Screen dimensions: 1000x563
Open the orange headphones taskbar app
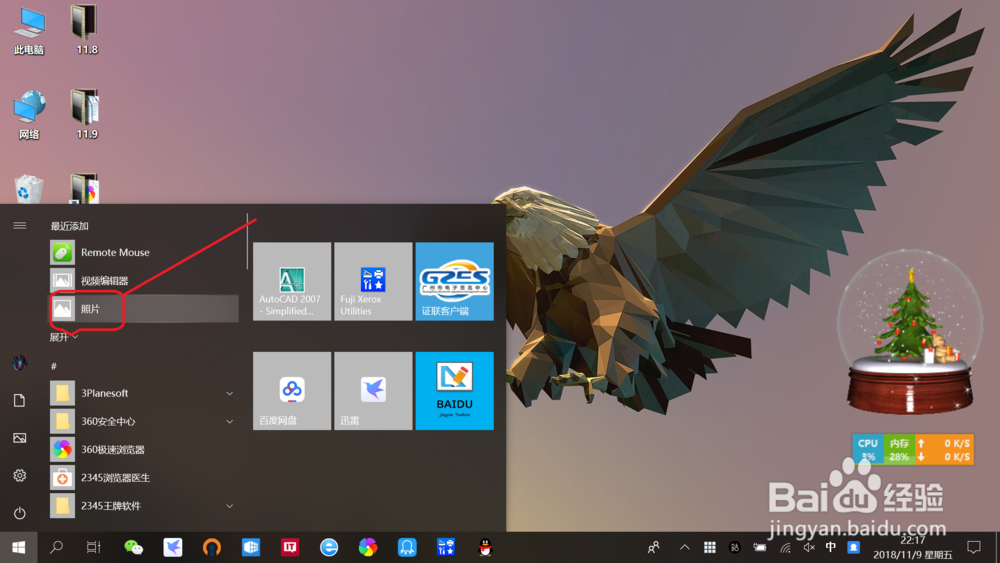(212, 547)
